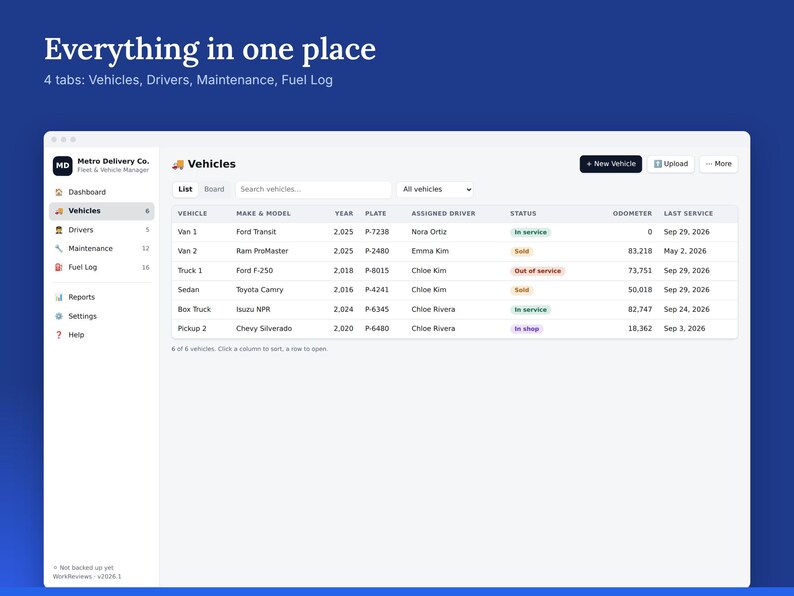Click the In shop status badge
The height and width of the screenshot is (596, 794).
[x=527, y=329]
